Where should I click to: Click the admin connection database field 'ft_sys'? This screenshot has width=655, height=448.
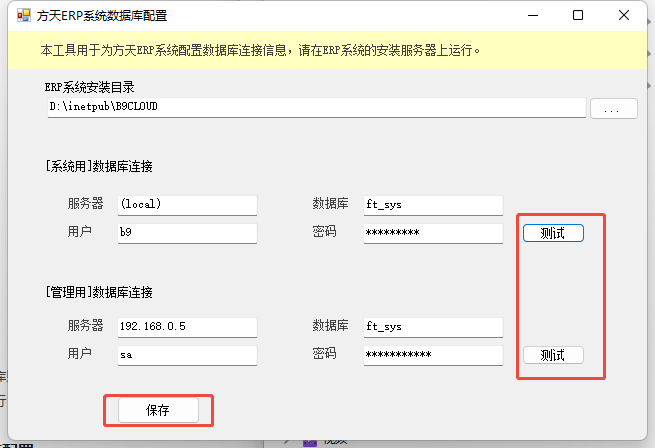(433, 327)
